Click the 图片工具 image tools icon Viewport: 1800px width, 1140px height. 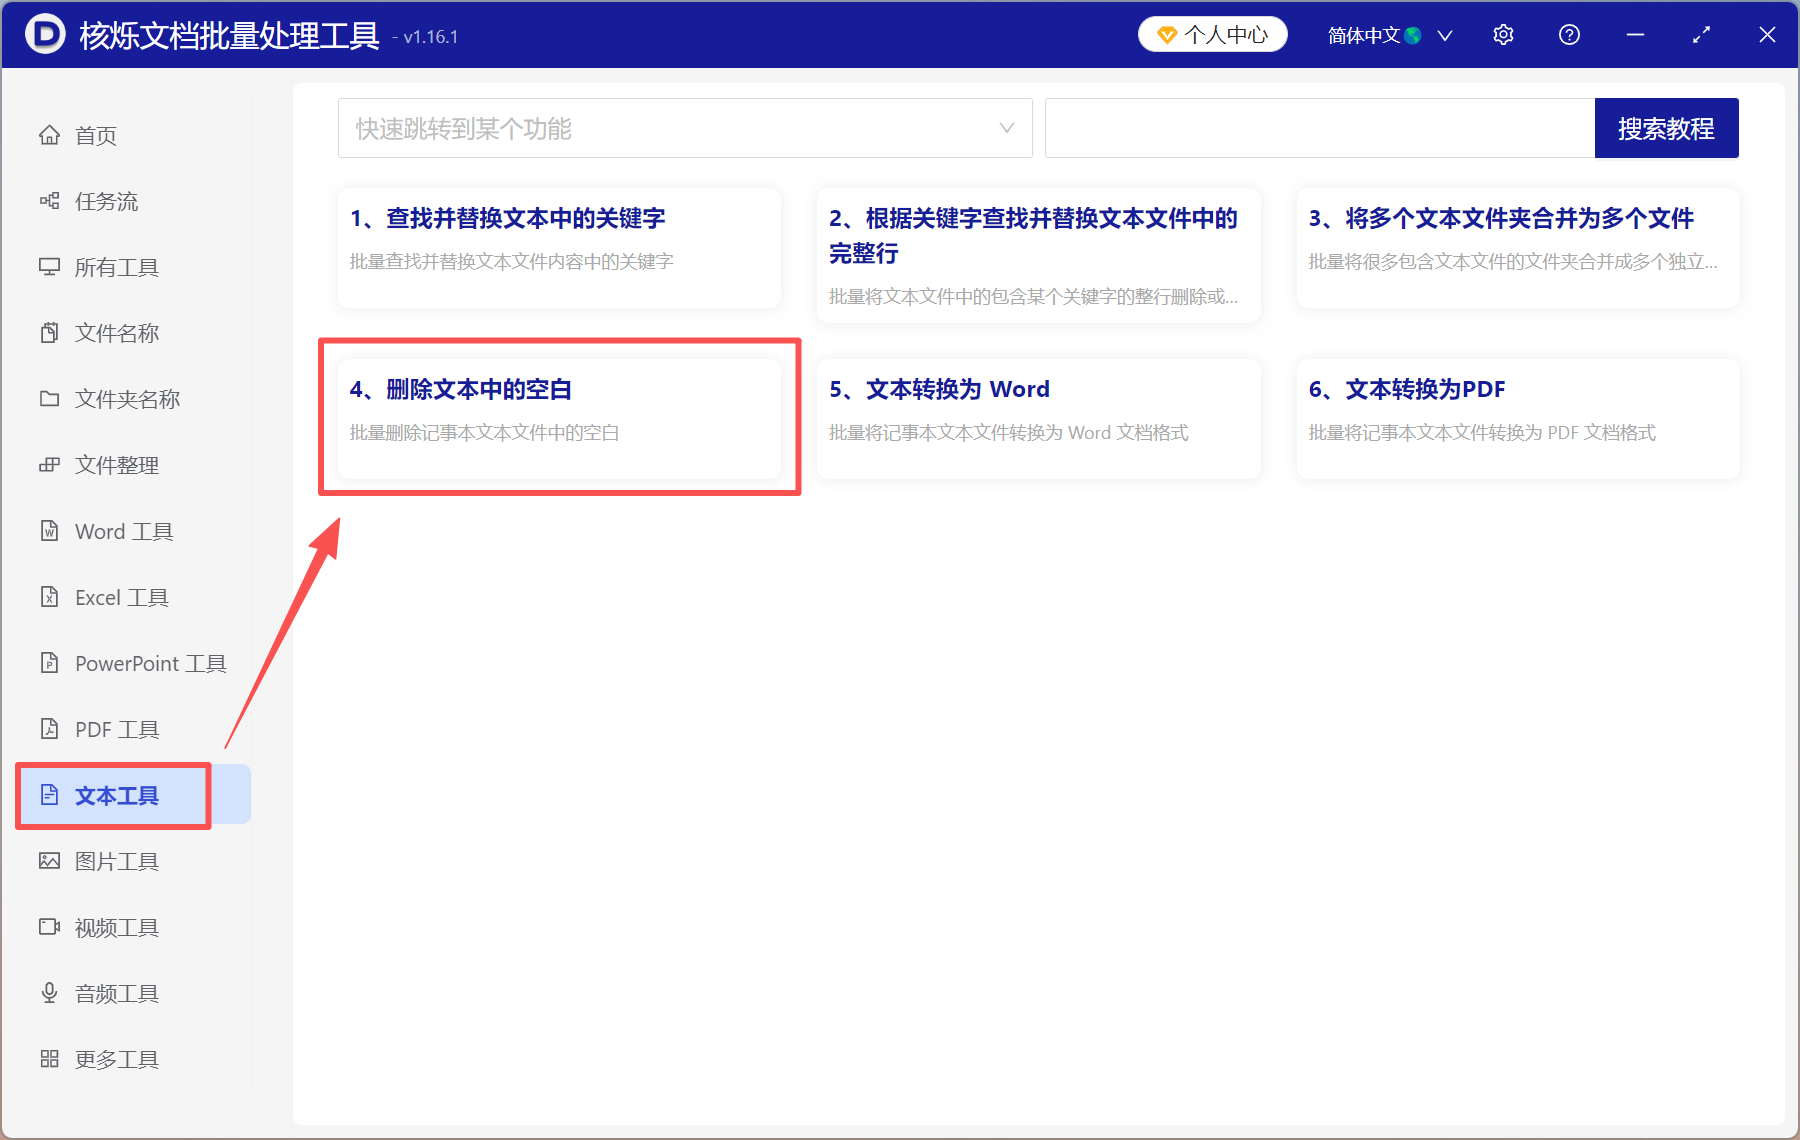(x=50, y=861)
